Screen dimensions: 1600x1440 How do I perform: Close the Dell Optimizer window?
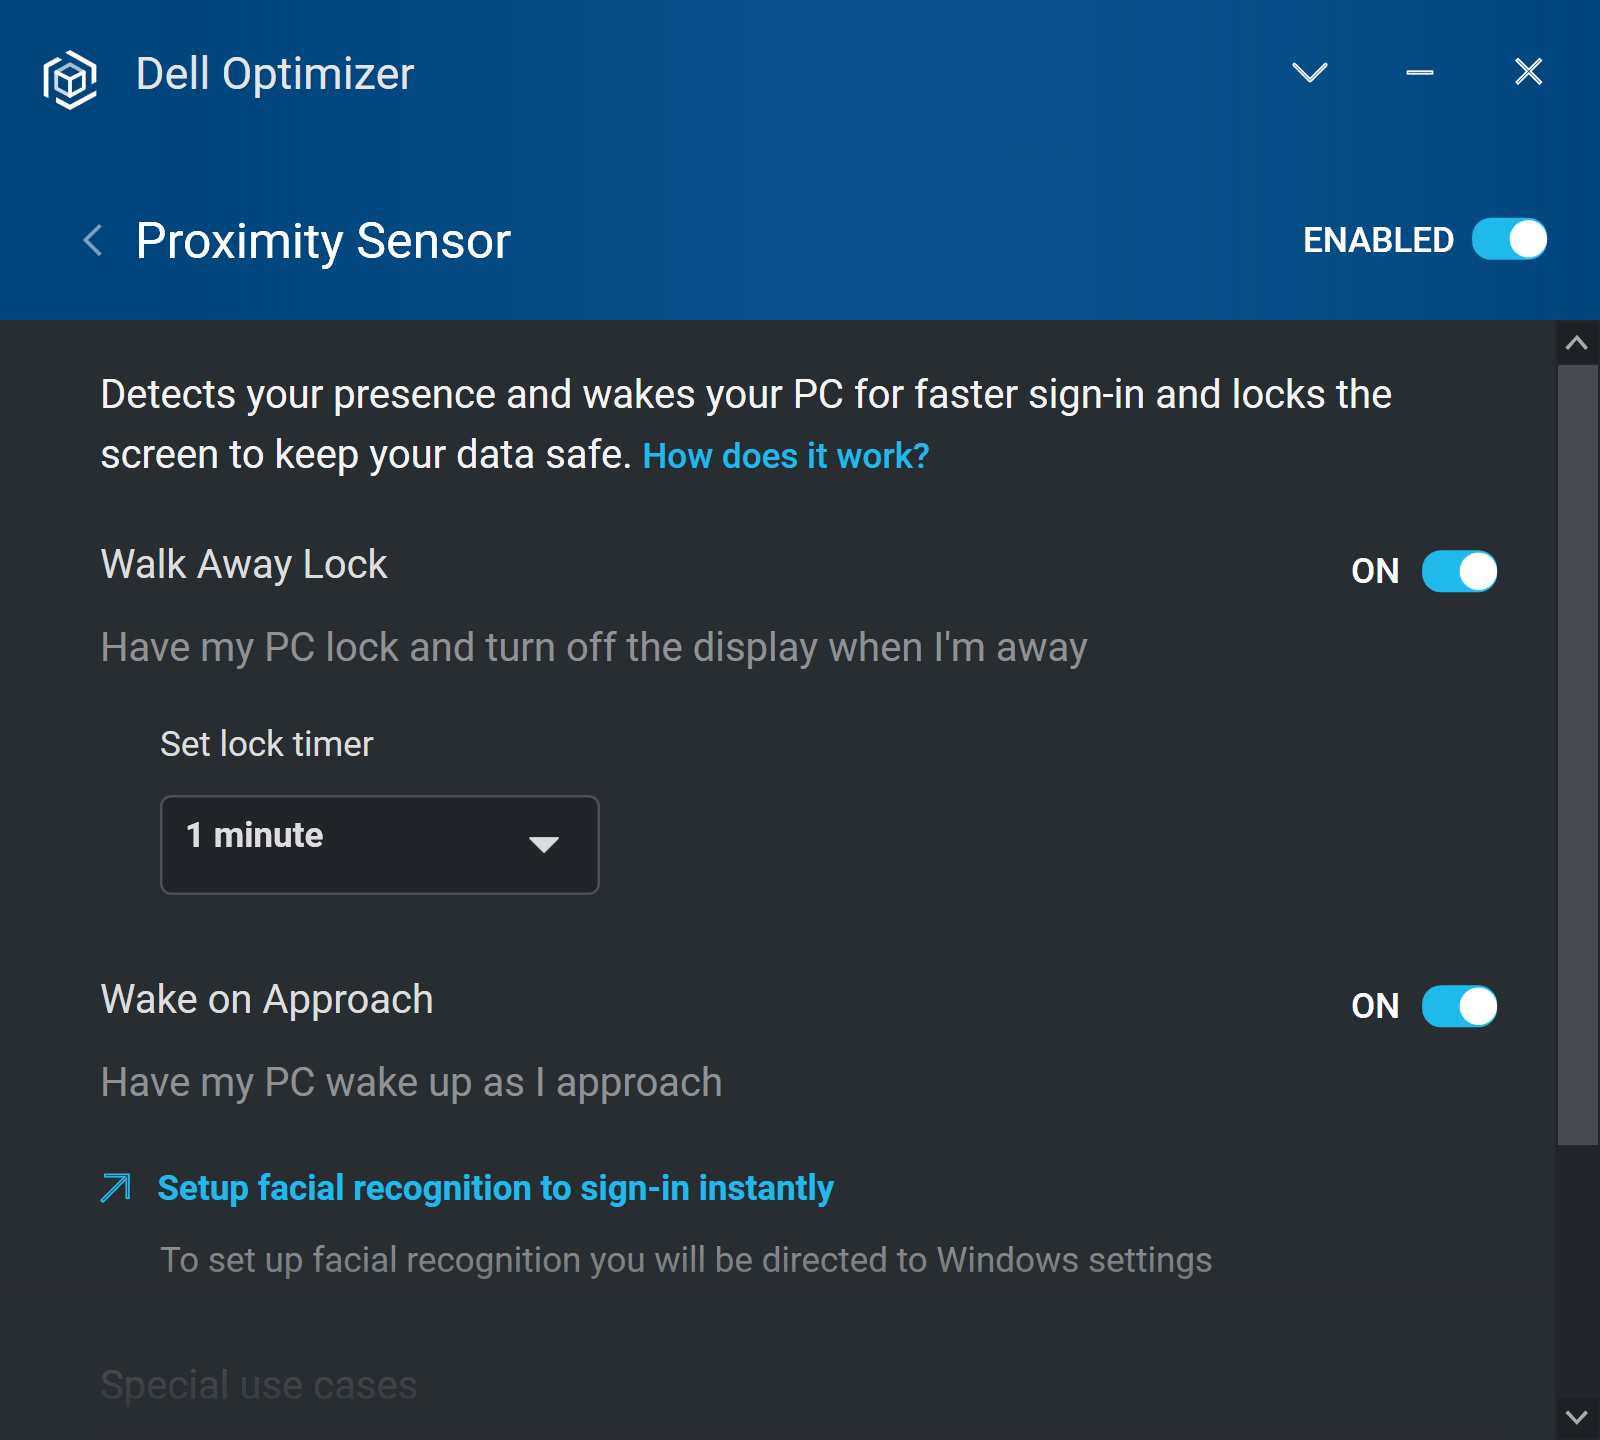(1528, 72)
